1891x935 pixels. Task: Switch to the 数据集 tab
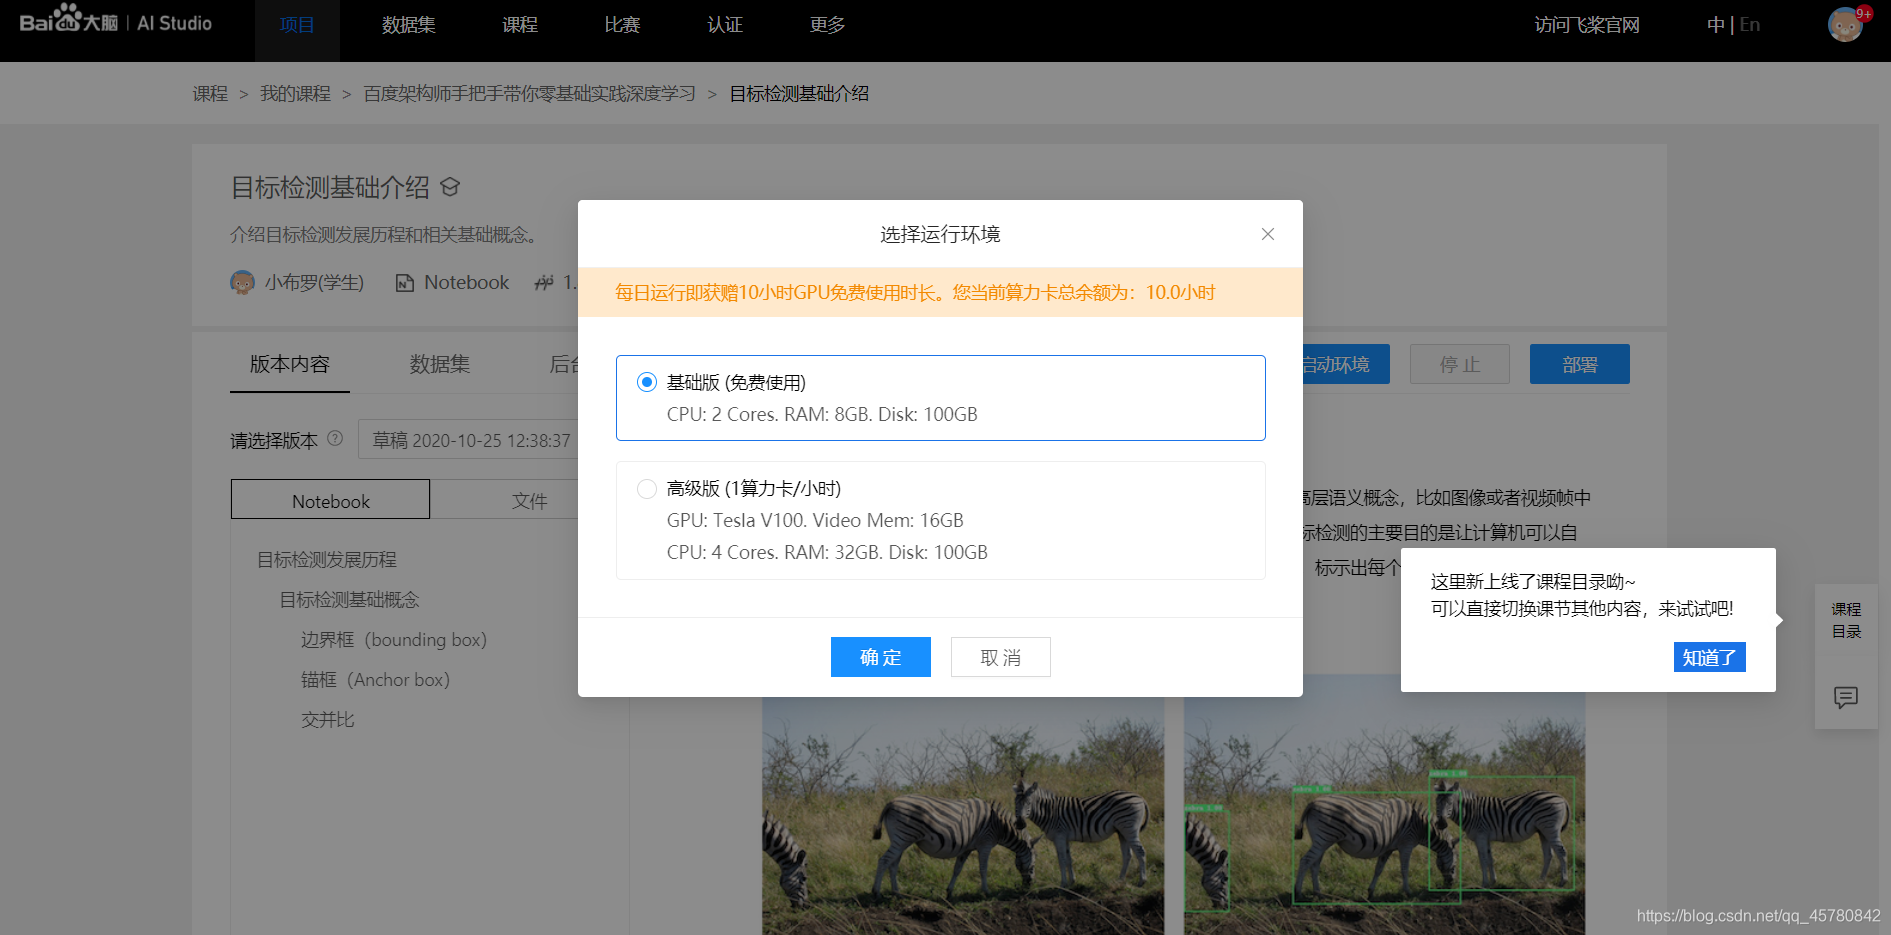click(x=441, y=364)
